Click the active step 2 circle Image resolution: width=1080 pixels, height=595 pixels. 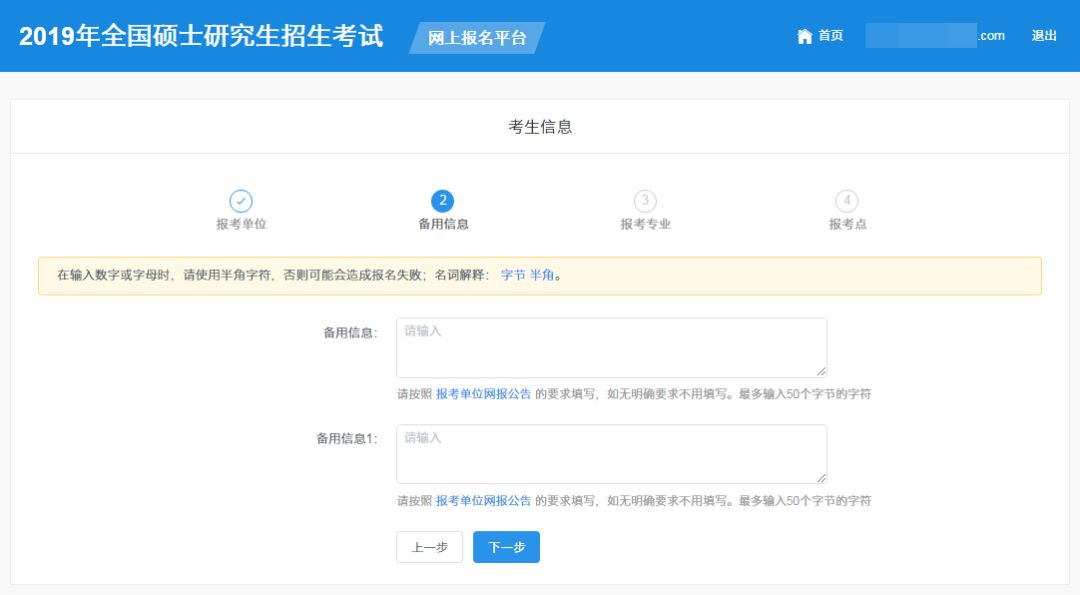[x=443, y=201]
